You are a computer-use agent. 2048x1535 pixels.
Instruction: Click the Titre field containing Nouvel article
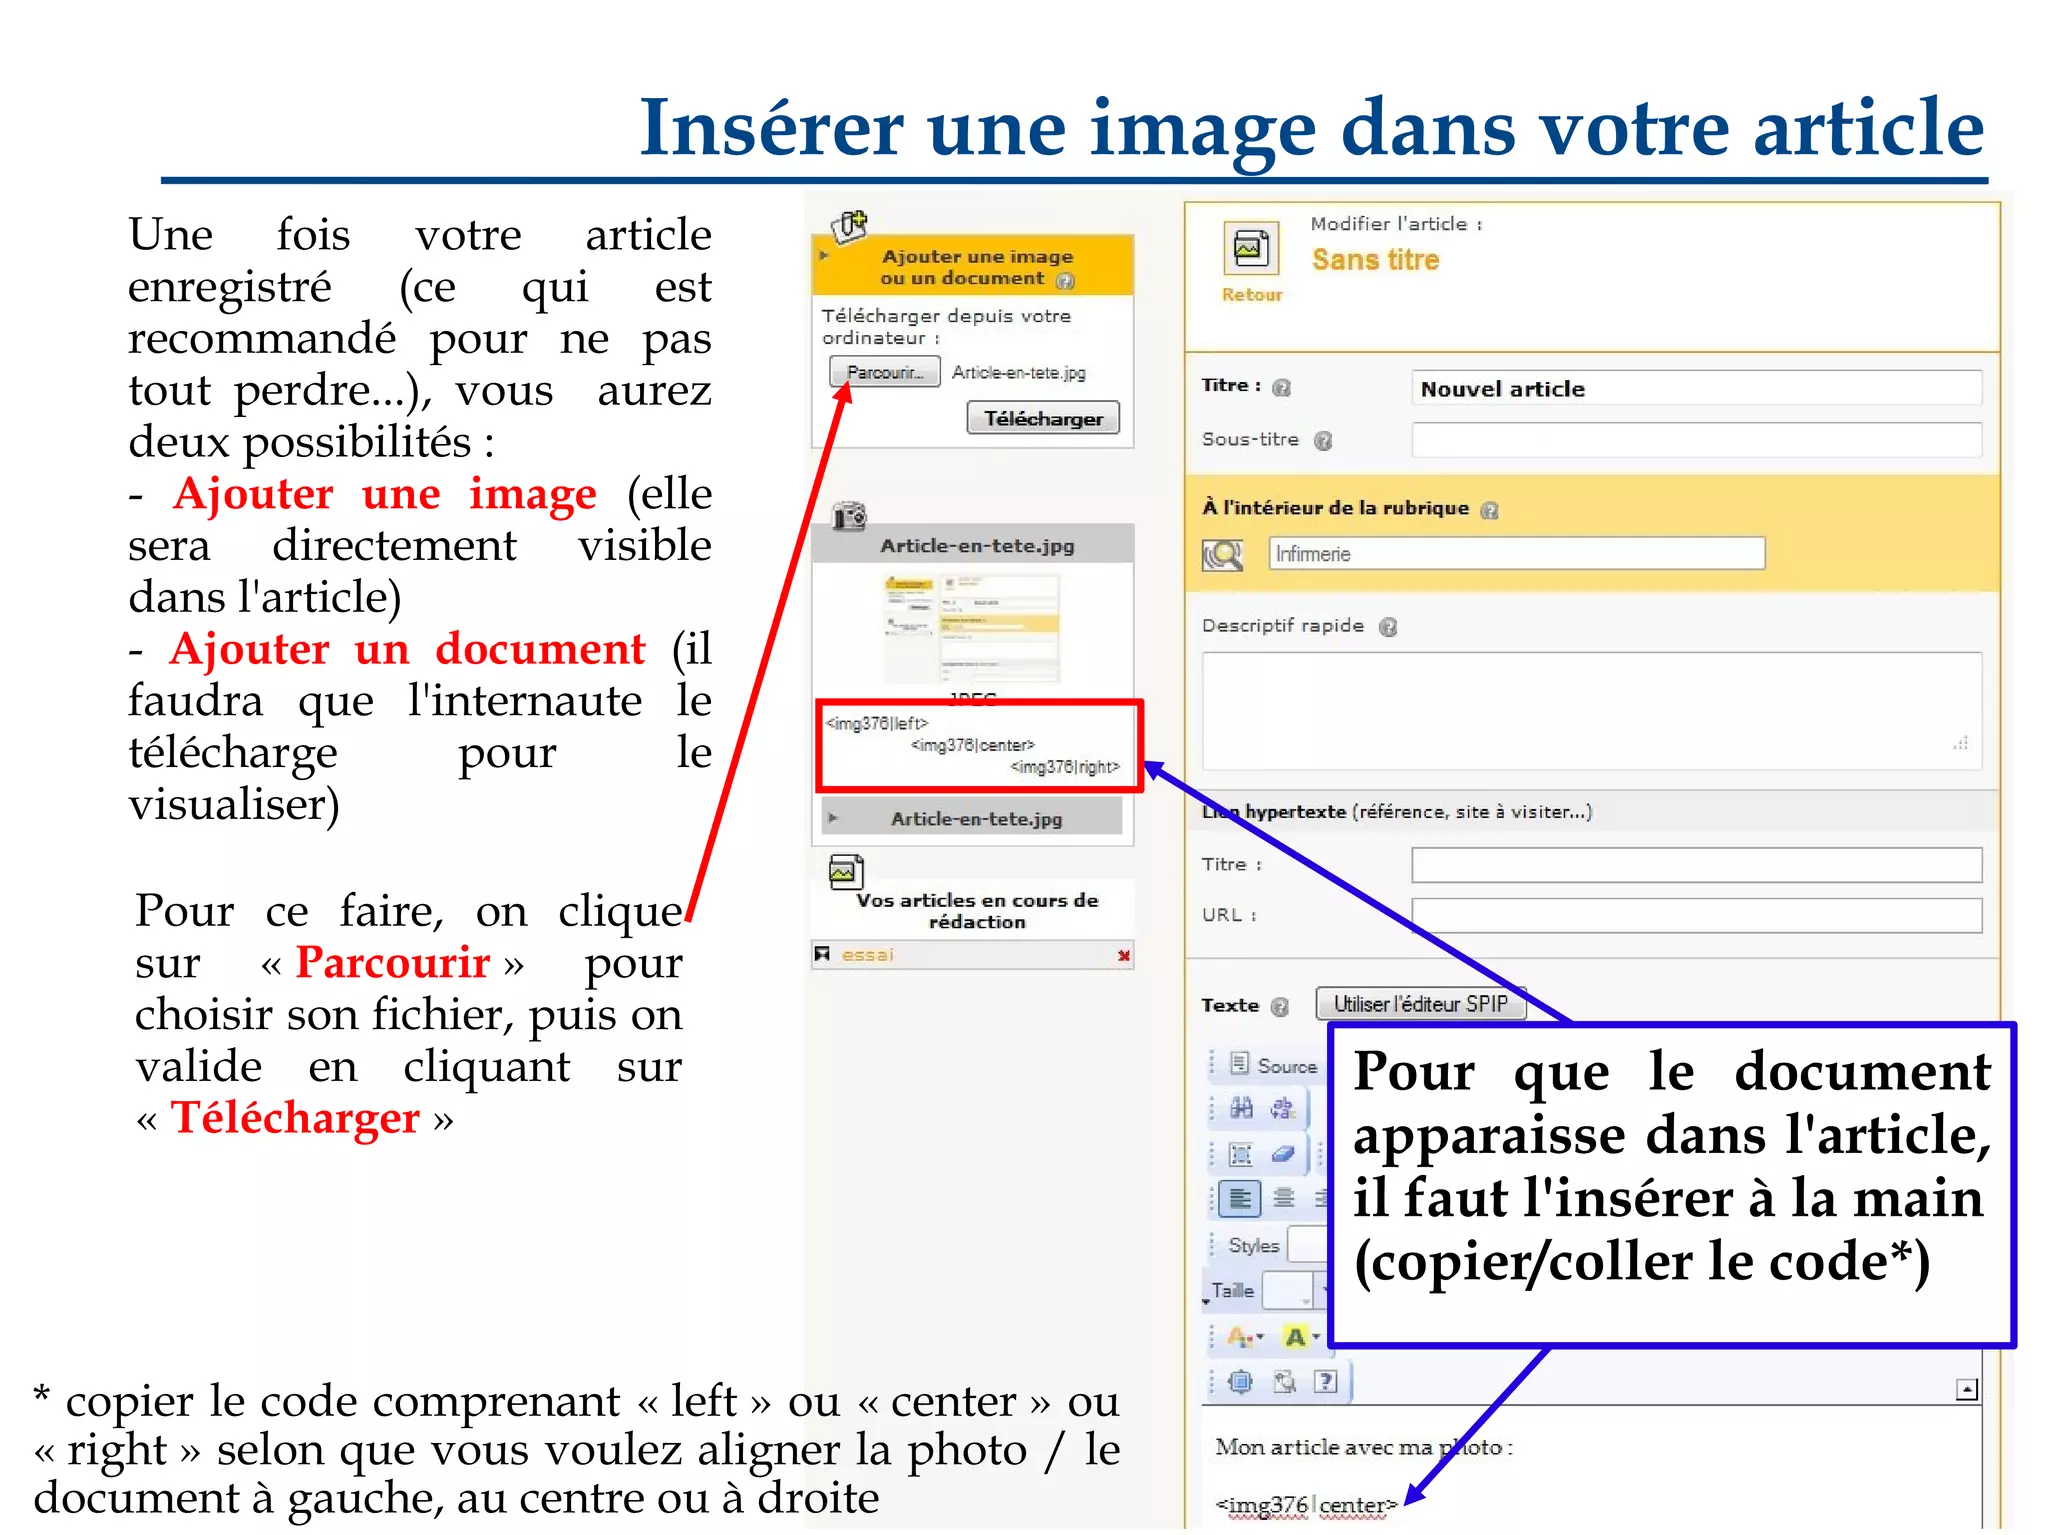[1696, 389]
